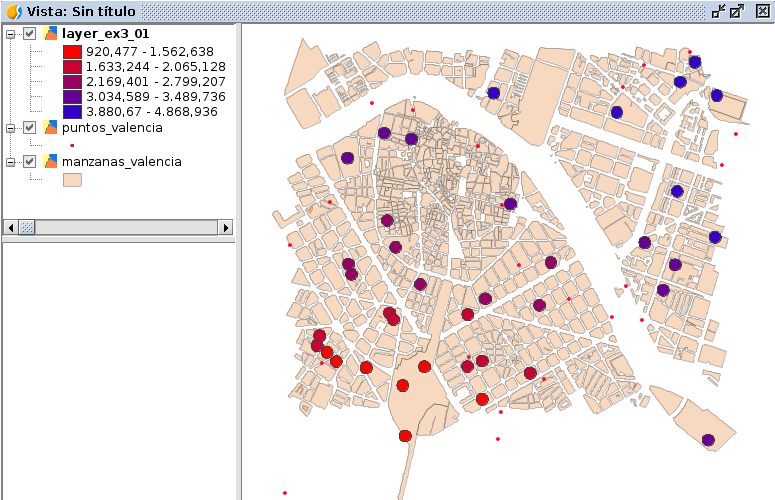Hide the manzanas_valencia layer via its checkbox

30,161
